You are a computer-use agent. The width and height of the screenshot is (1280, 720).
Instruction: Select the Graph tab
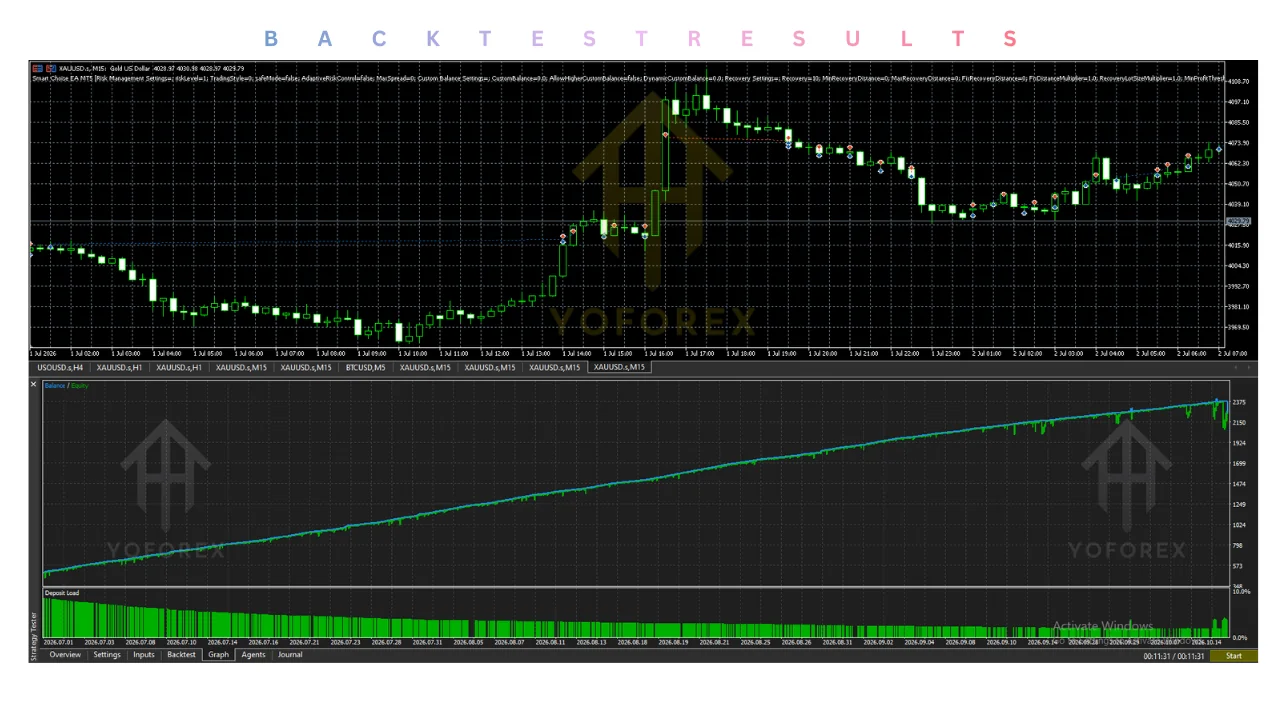click(218, 655)
